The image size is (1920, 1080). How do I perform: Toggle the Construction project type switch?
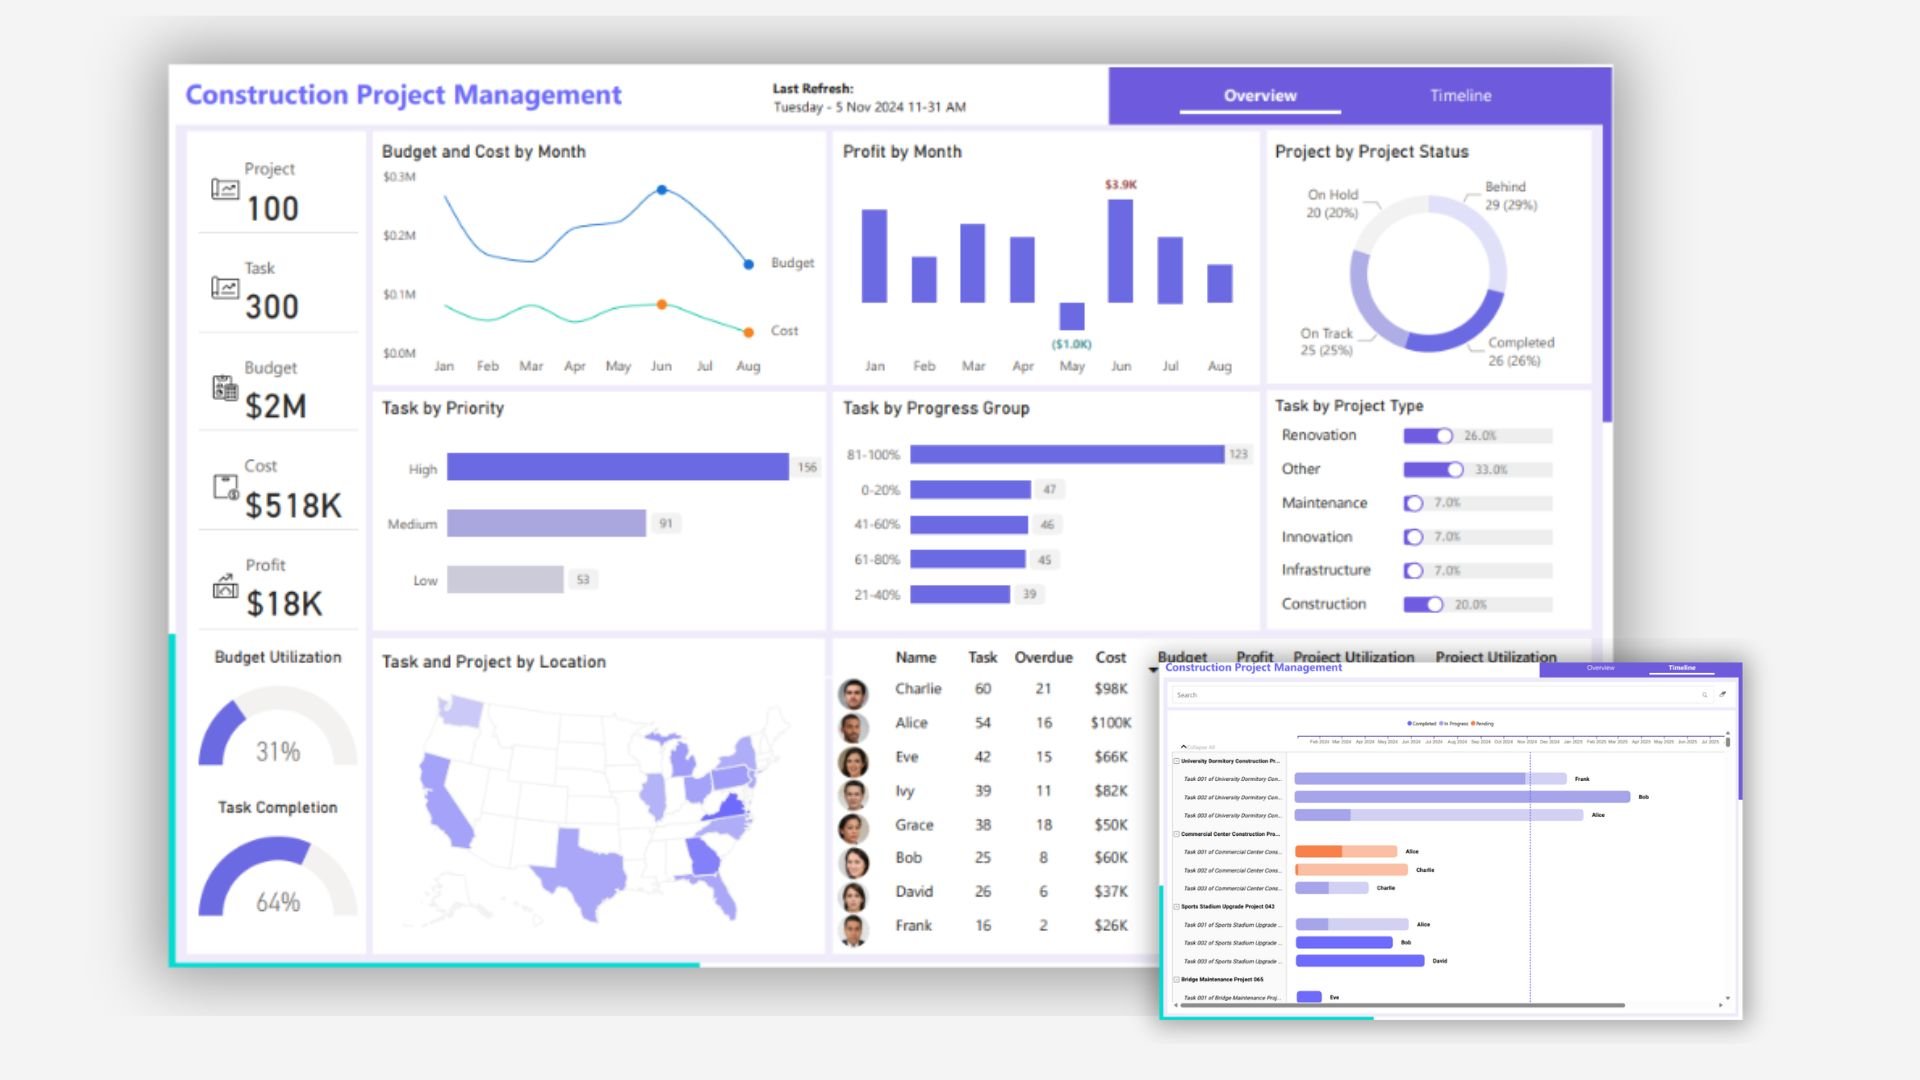tap(1423, 605)
